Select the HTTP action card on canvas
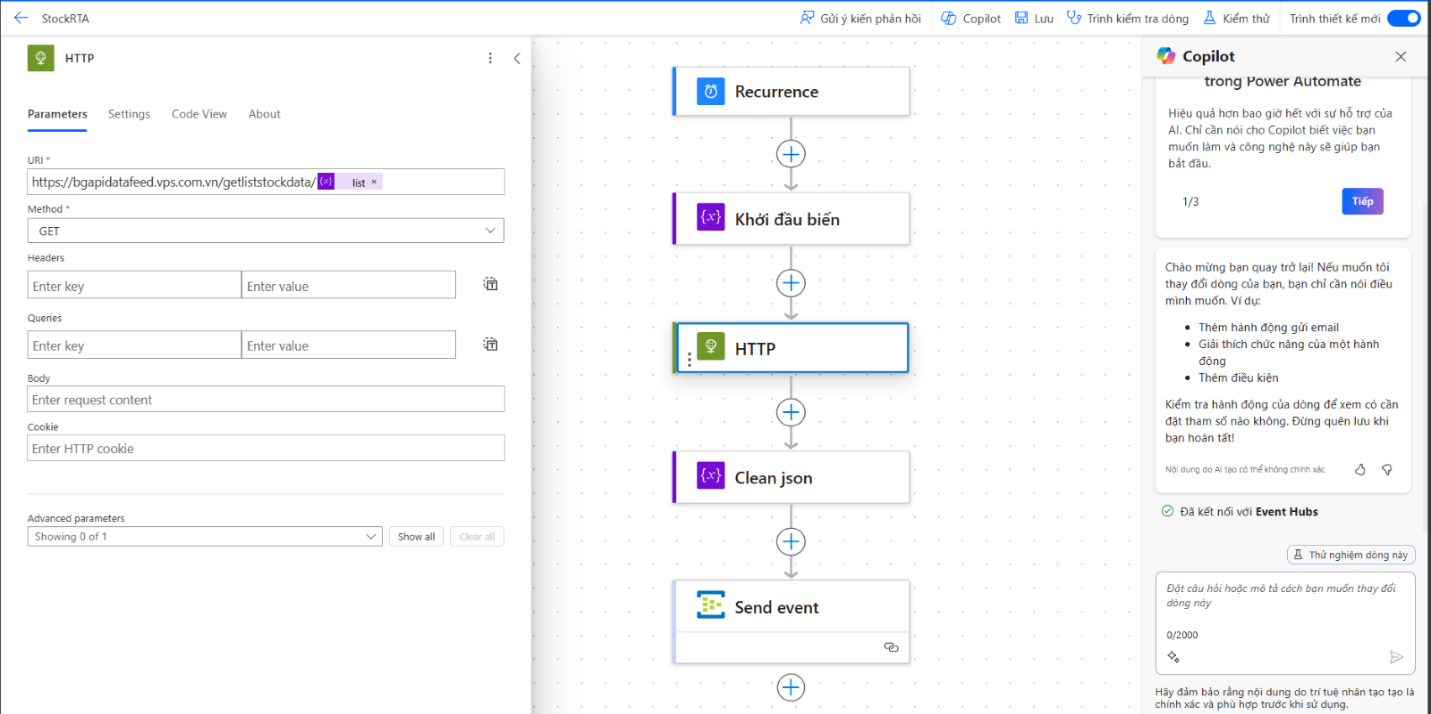 pyautogui.click(x=791, y=348)
